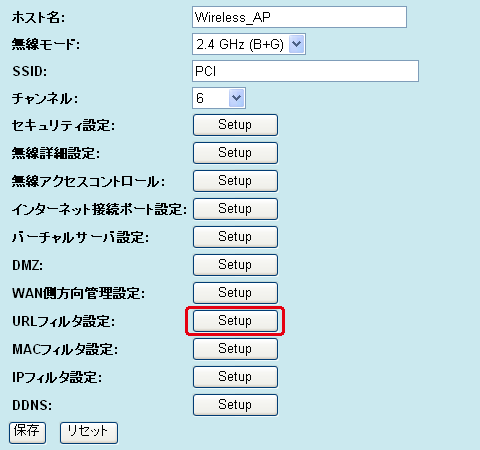Open Setup for WAN側方向管理設定
The height and width of the screenshot is (450, 480).
pos(235,293)
